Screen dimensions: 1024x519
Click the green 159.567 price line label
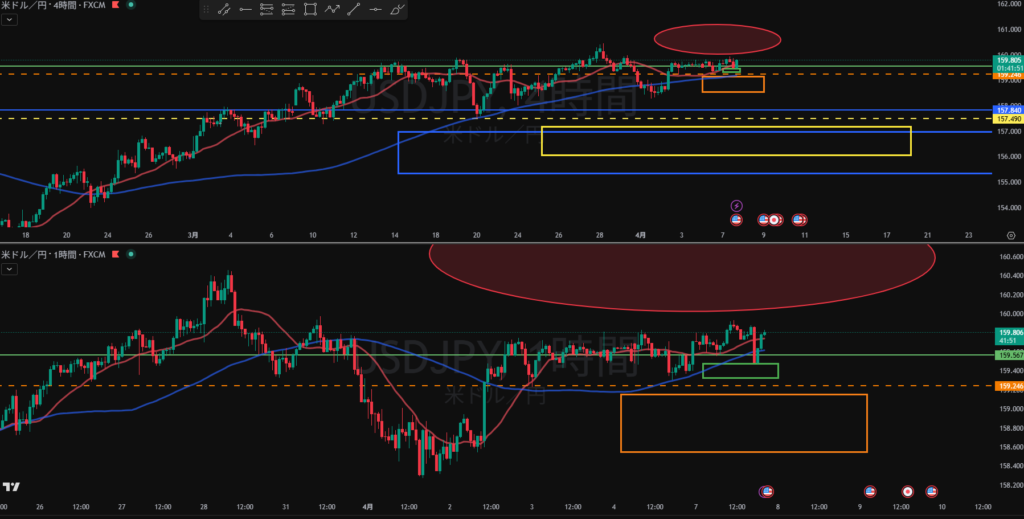point(1007,355)
